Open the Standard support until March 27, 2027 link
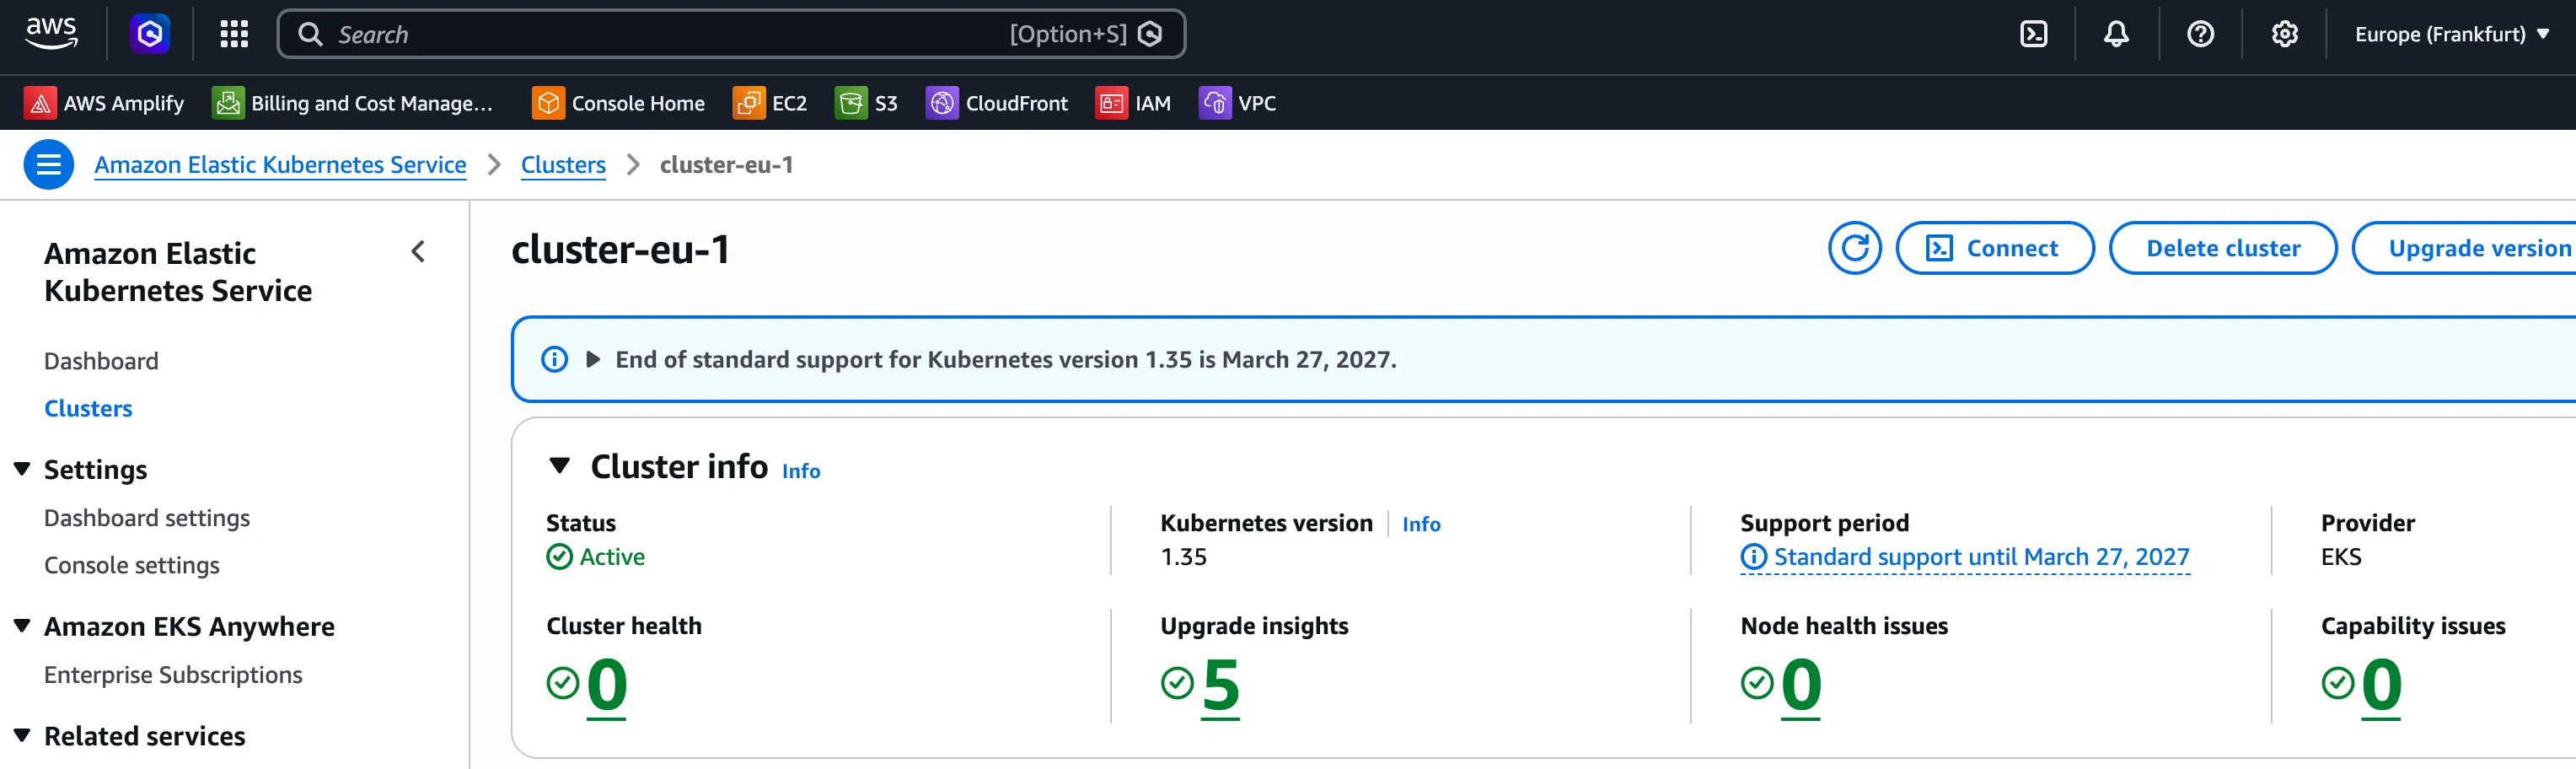This screenshot has height=769, width=2576. pos(1980,557)
